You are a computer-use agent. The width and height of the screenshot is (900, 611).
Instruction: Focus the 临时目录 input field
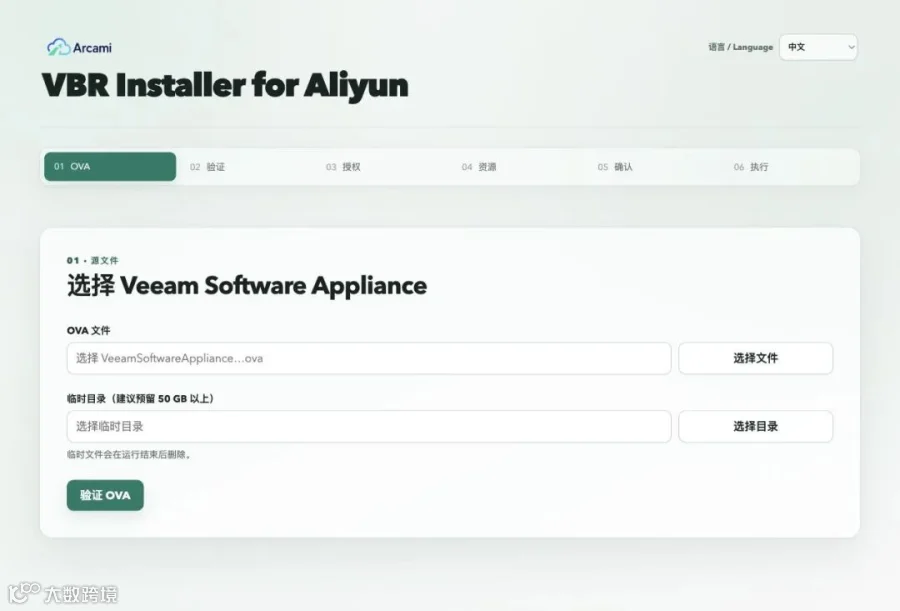(x=369, y=426)
